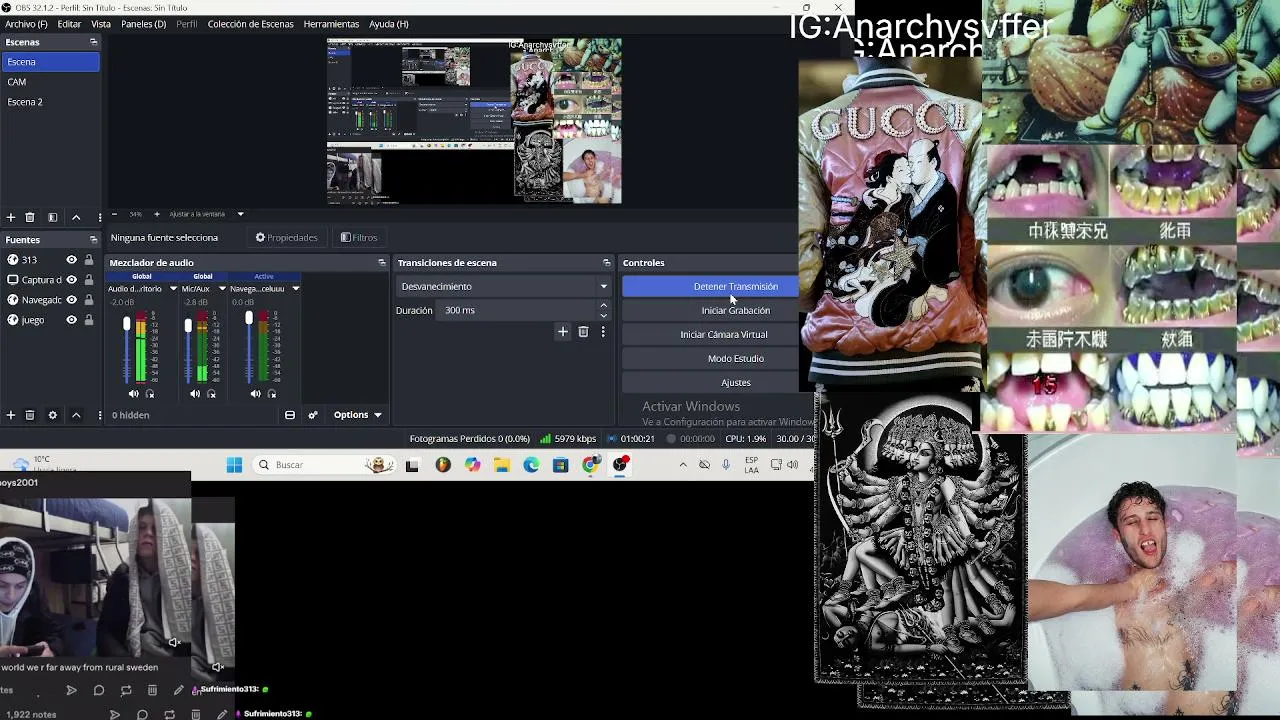This screenshot has width=1280, height=720.
Task: Switch audio mixer layout icon
Action: tap(290, 415)
